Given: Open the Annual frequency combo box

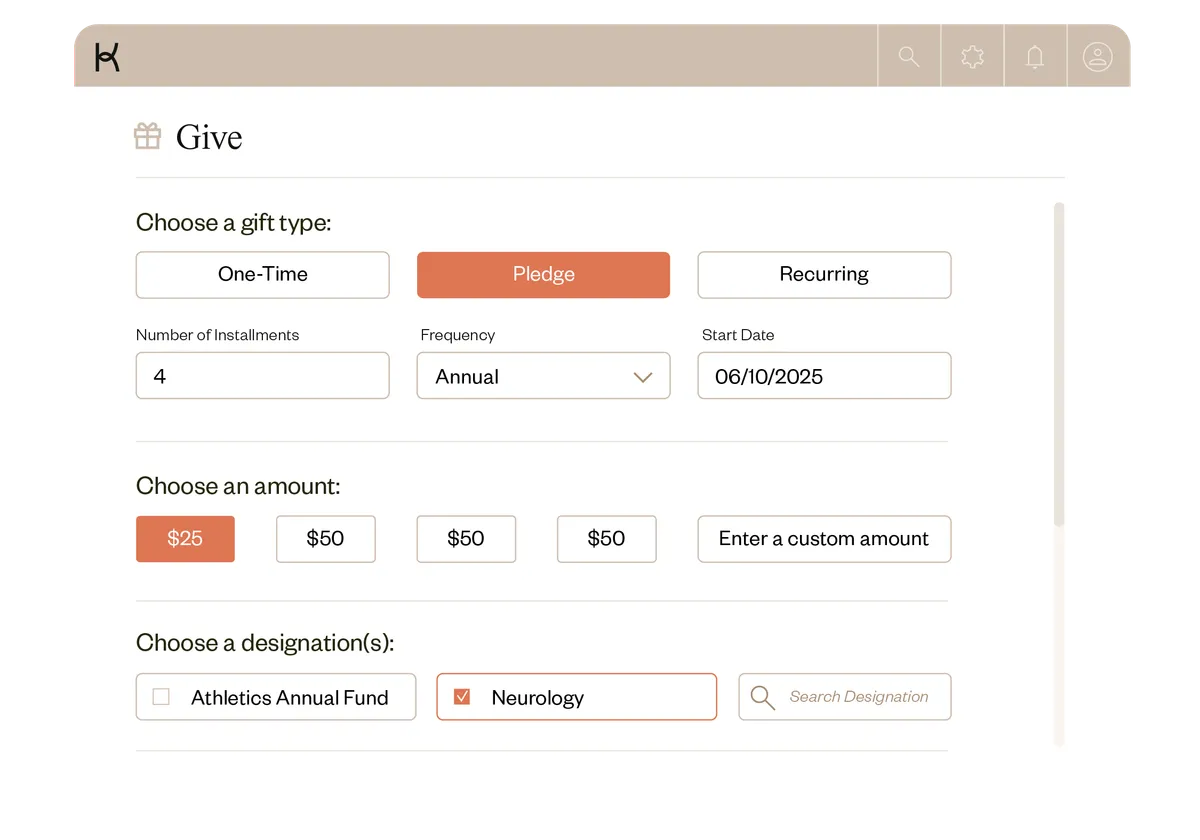Looking at the screenshot, I should (543, 376).
